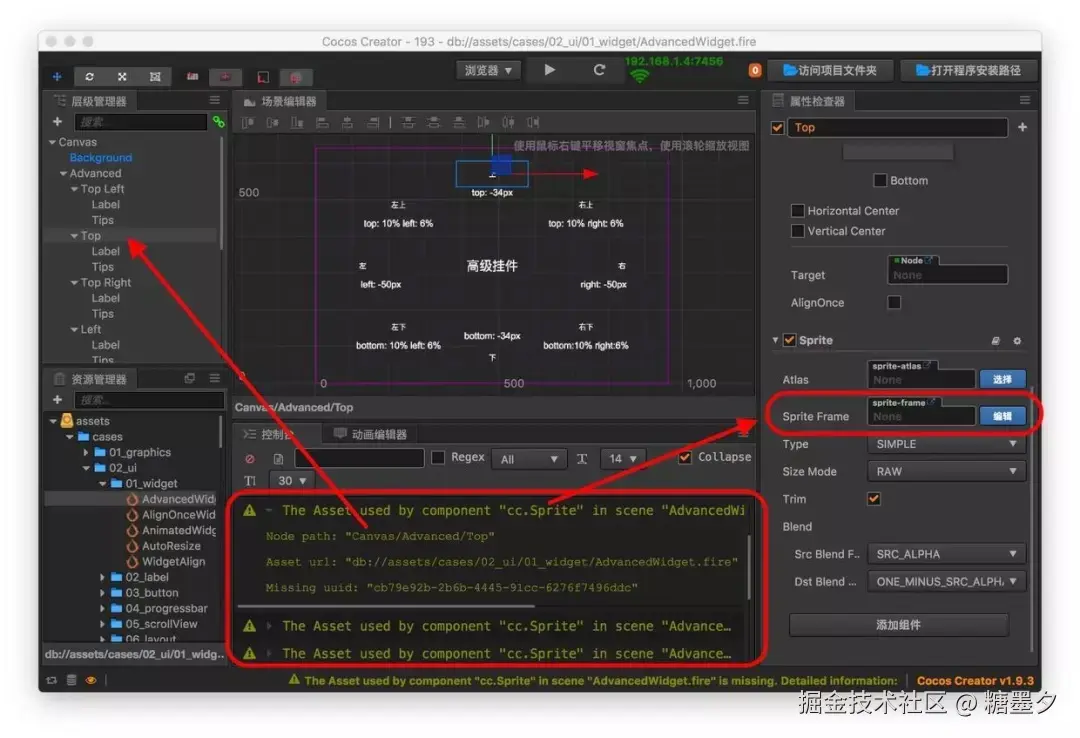The width and height of the screenshot is (1080, 738).
Task: Enable the Bottom widget alignment checkbox
Action: point(880,181)
